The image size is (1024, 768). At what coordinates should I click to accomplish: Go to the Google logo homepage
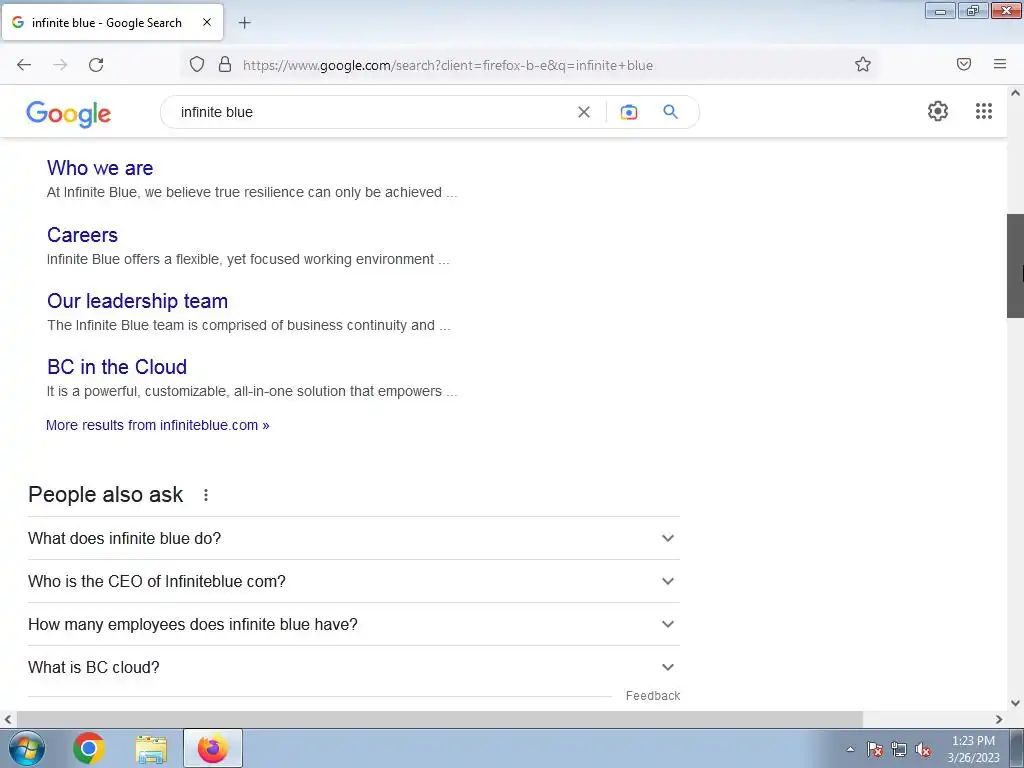(69, 113)
